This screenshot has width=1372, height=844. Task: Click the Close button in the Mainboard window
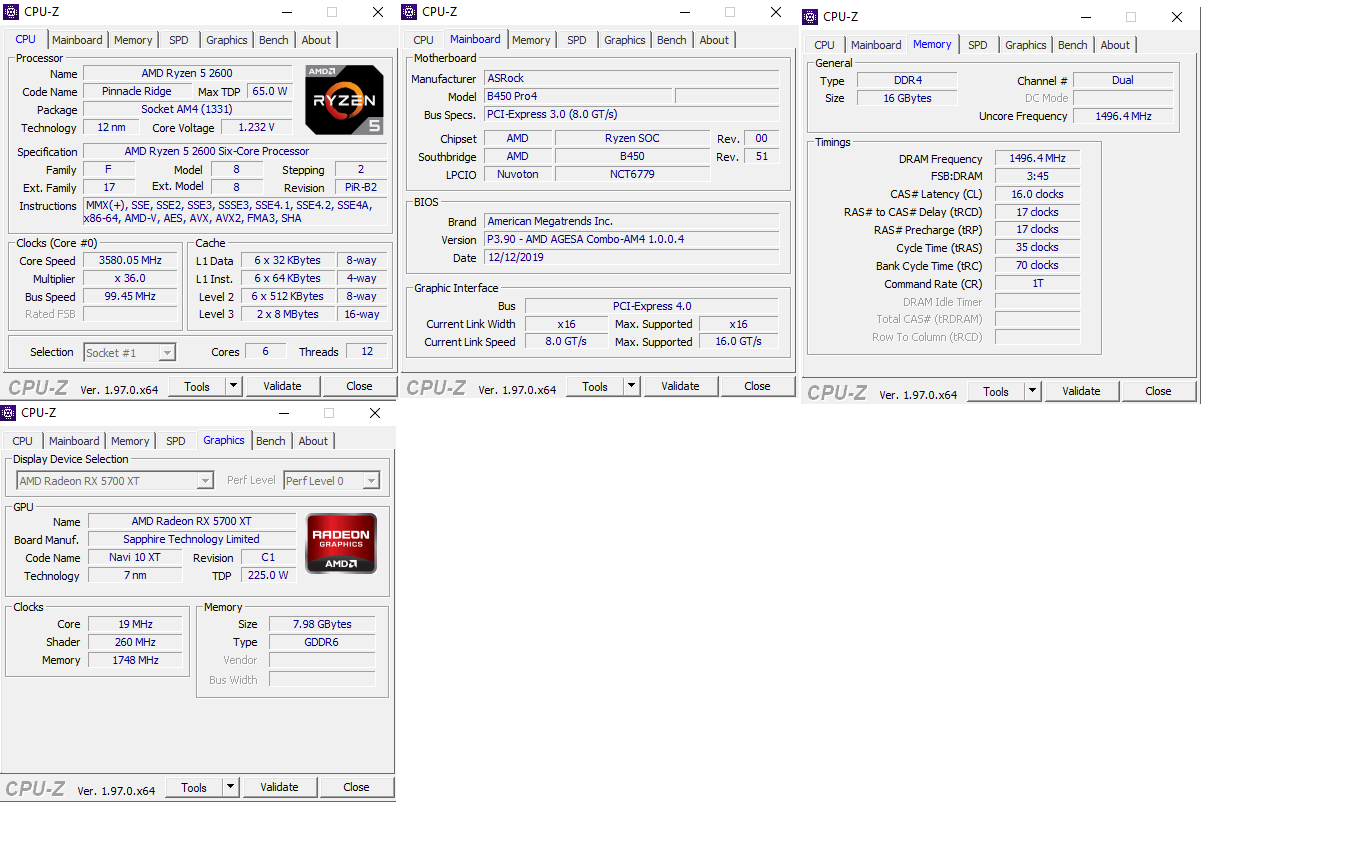click(x=757, y=386)
